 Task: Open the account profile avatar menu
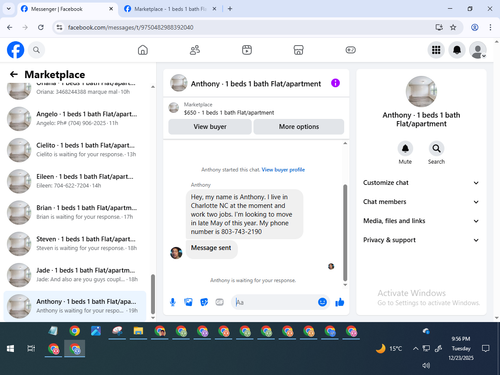pos(478,50)
